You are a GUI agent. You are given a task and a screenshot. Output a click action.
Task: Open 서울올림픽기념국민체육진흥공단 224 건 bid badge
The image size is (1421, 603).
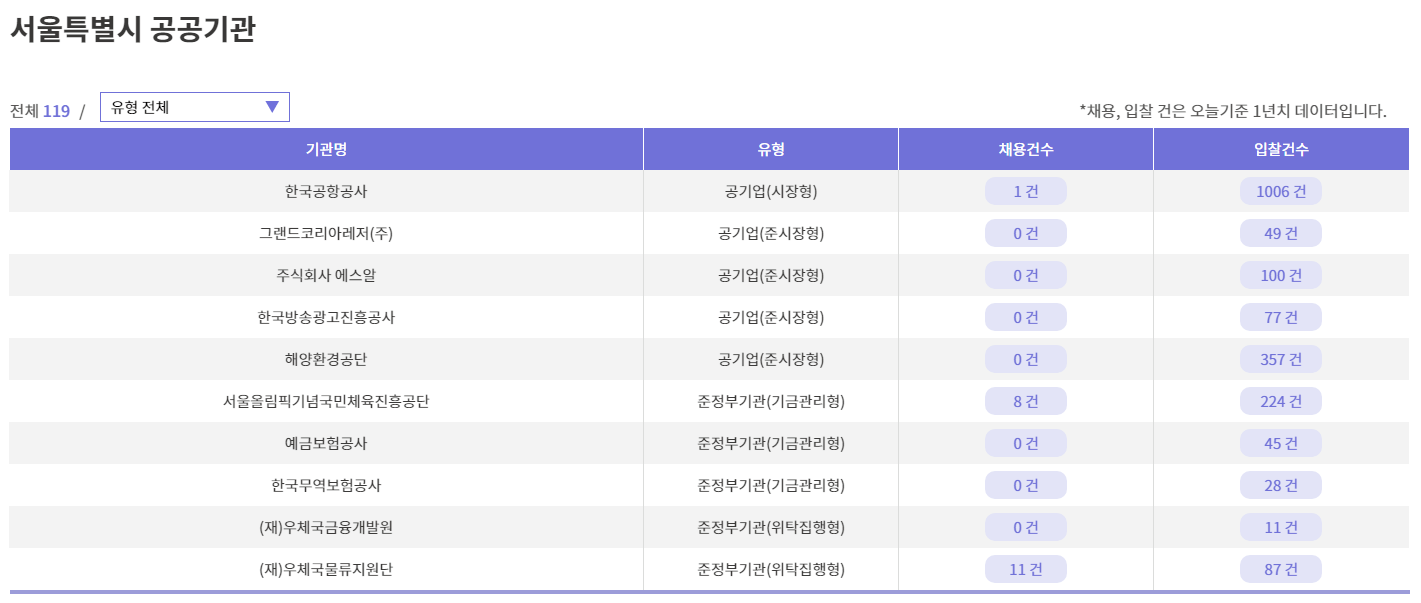[1281, 401]
